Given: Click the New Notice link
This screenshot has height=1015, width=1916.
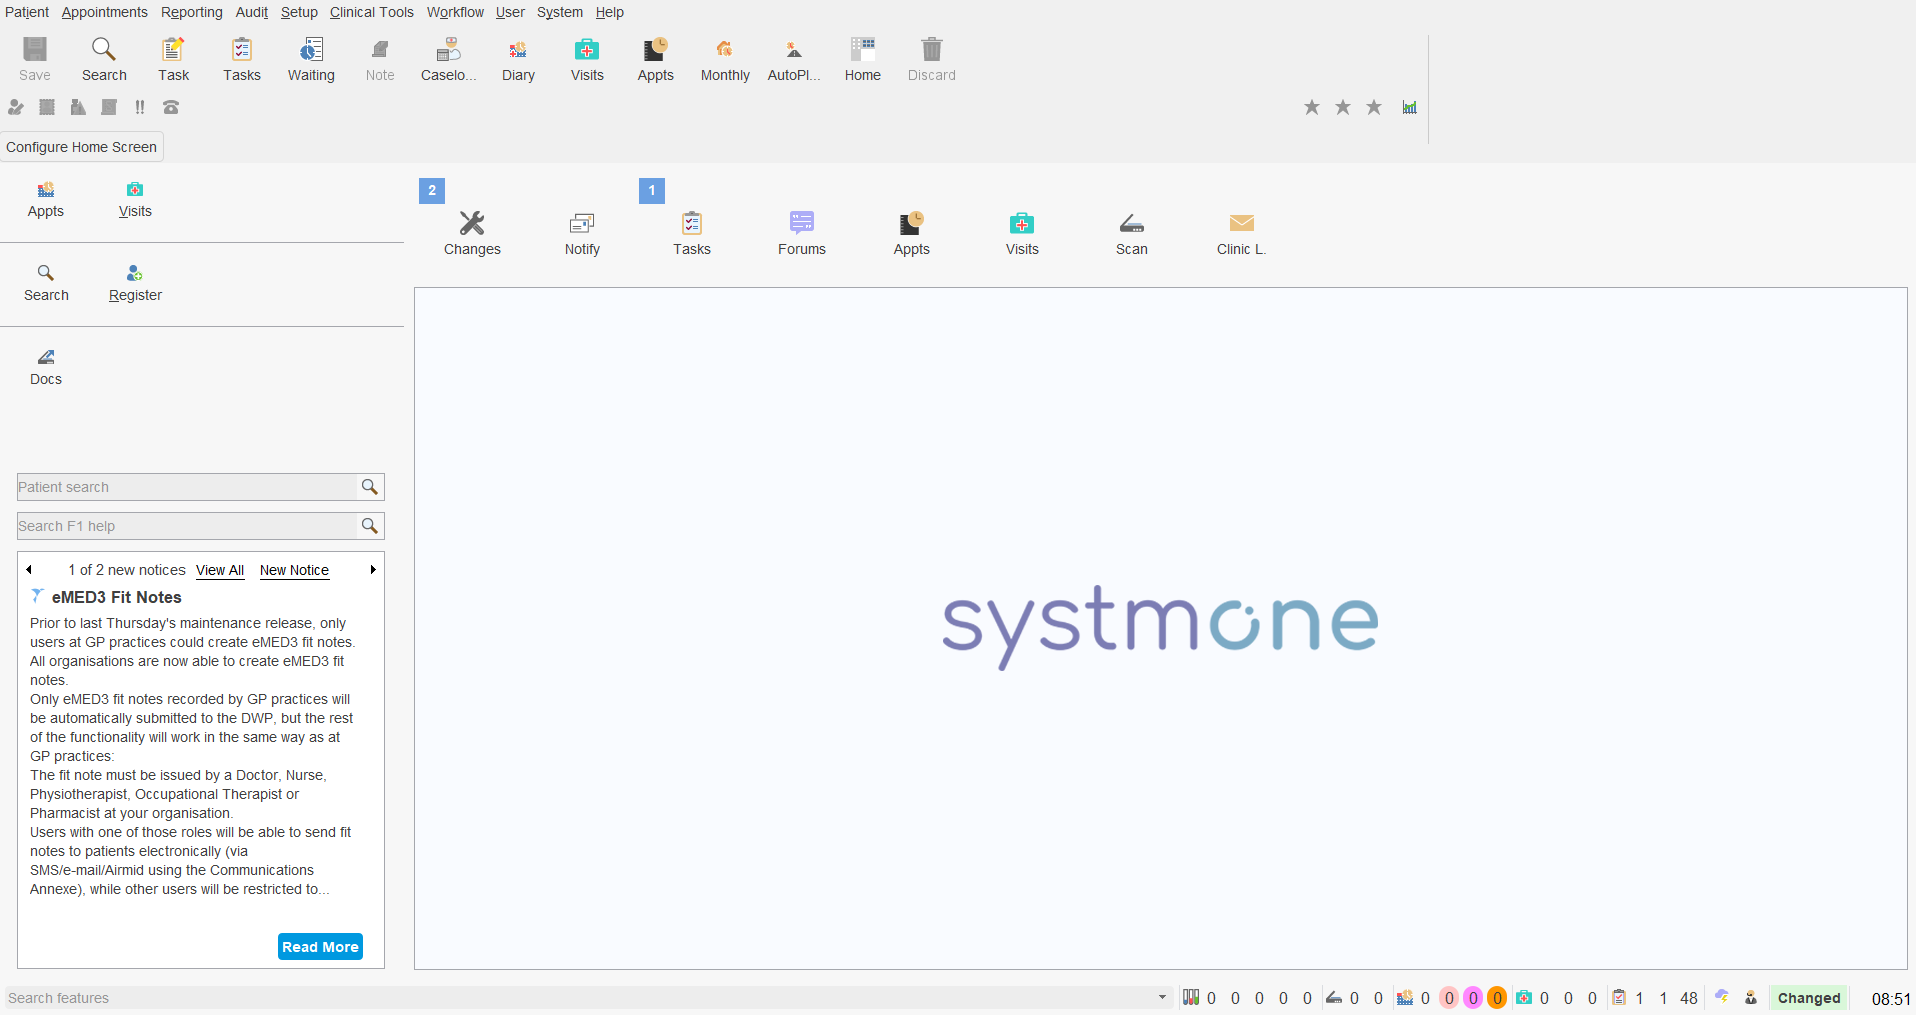Looking at the screenshot, I should point(294,570).
